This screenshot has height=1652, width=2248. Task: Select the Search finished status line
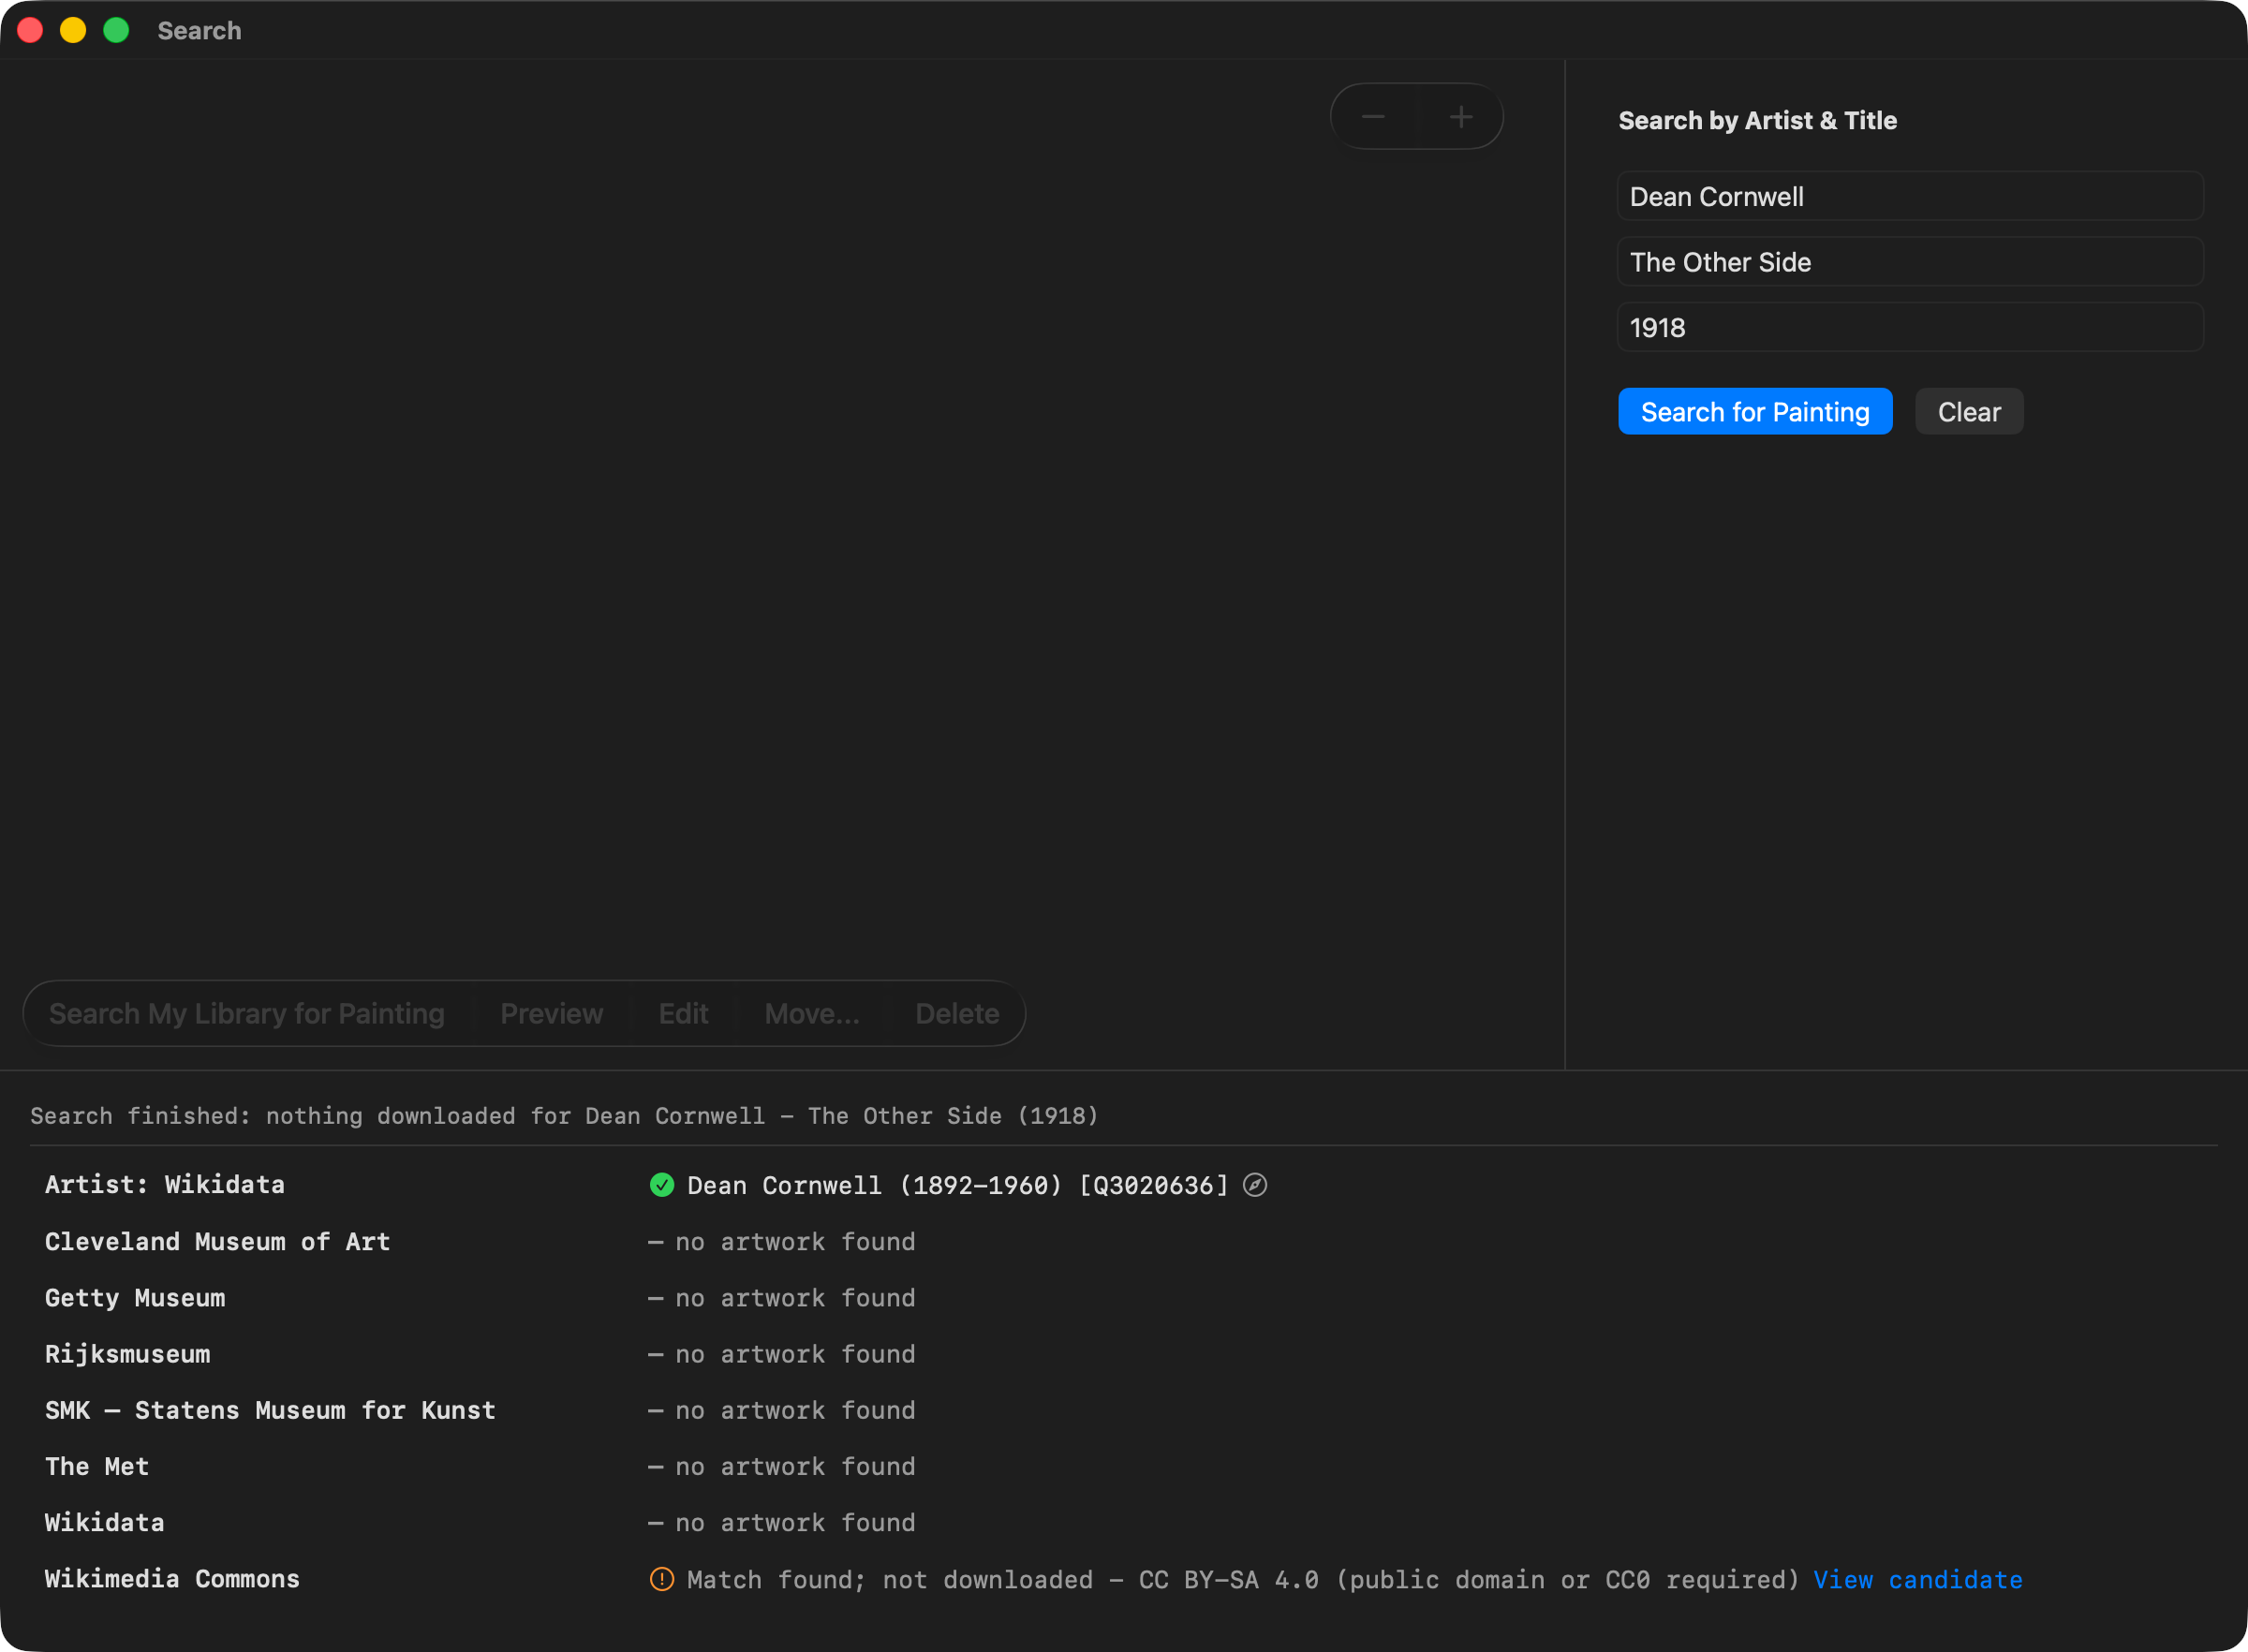tap(564, 1116)
